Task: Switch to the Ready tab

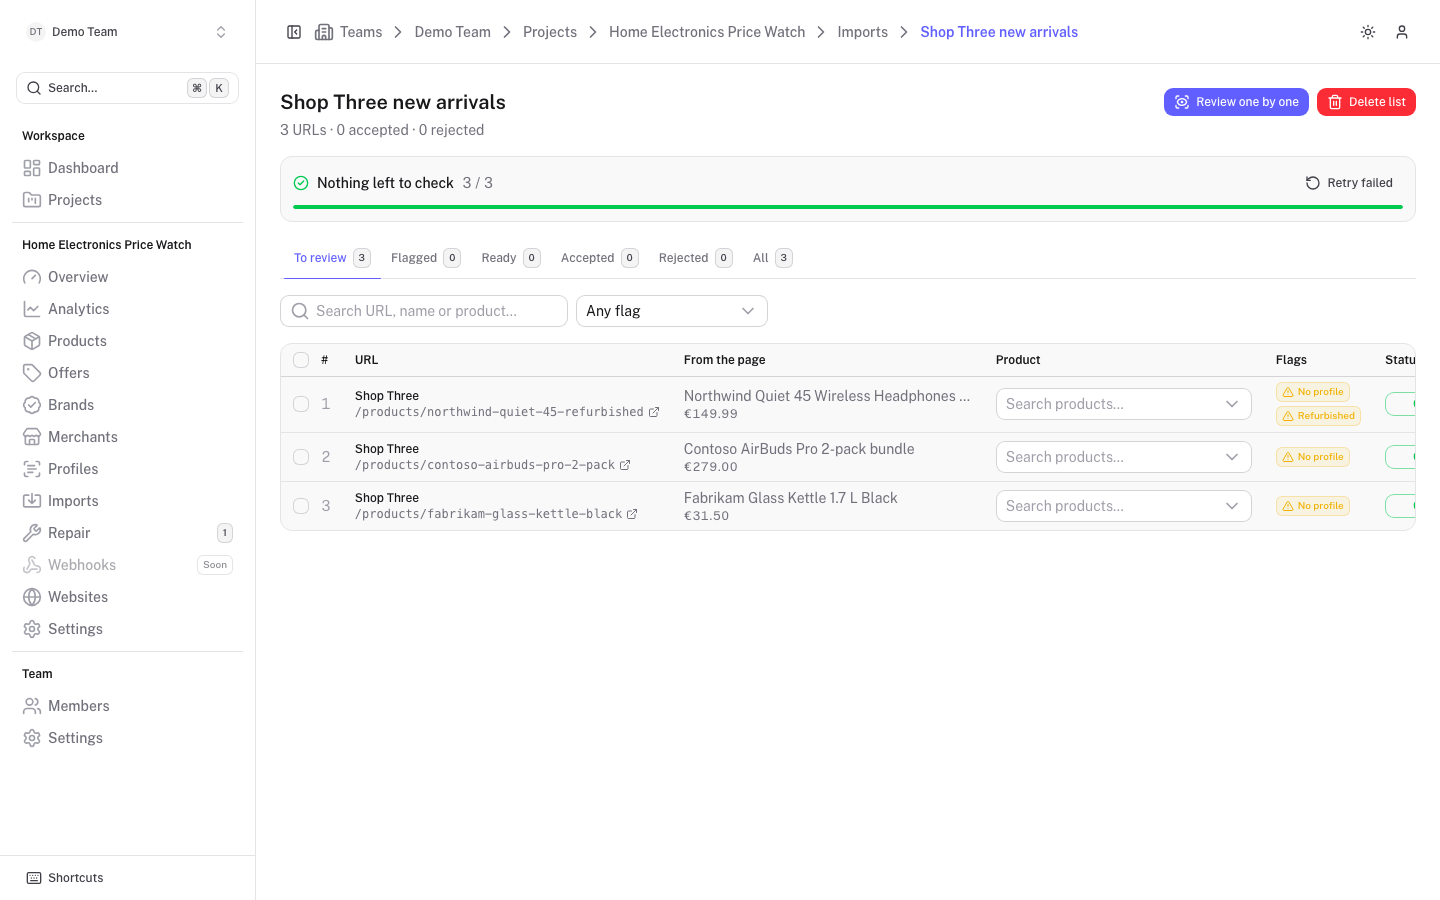Action: (511, 258)
